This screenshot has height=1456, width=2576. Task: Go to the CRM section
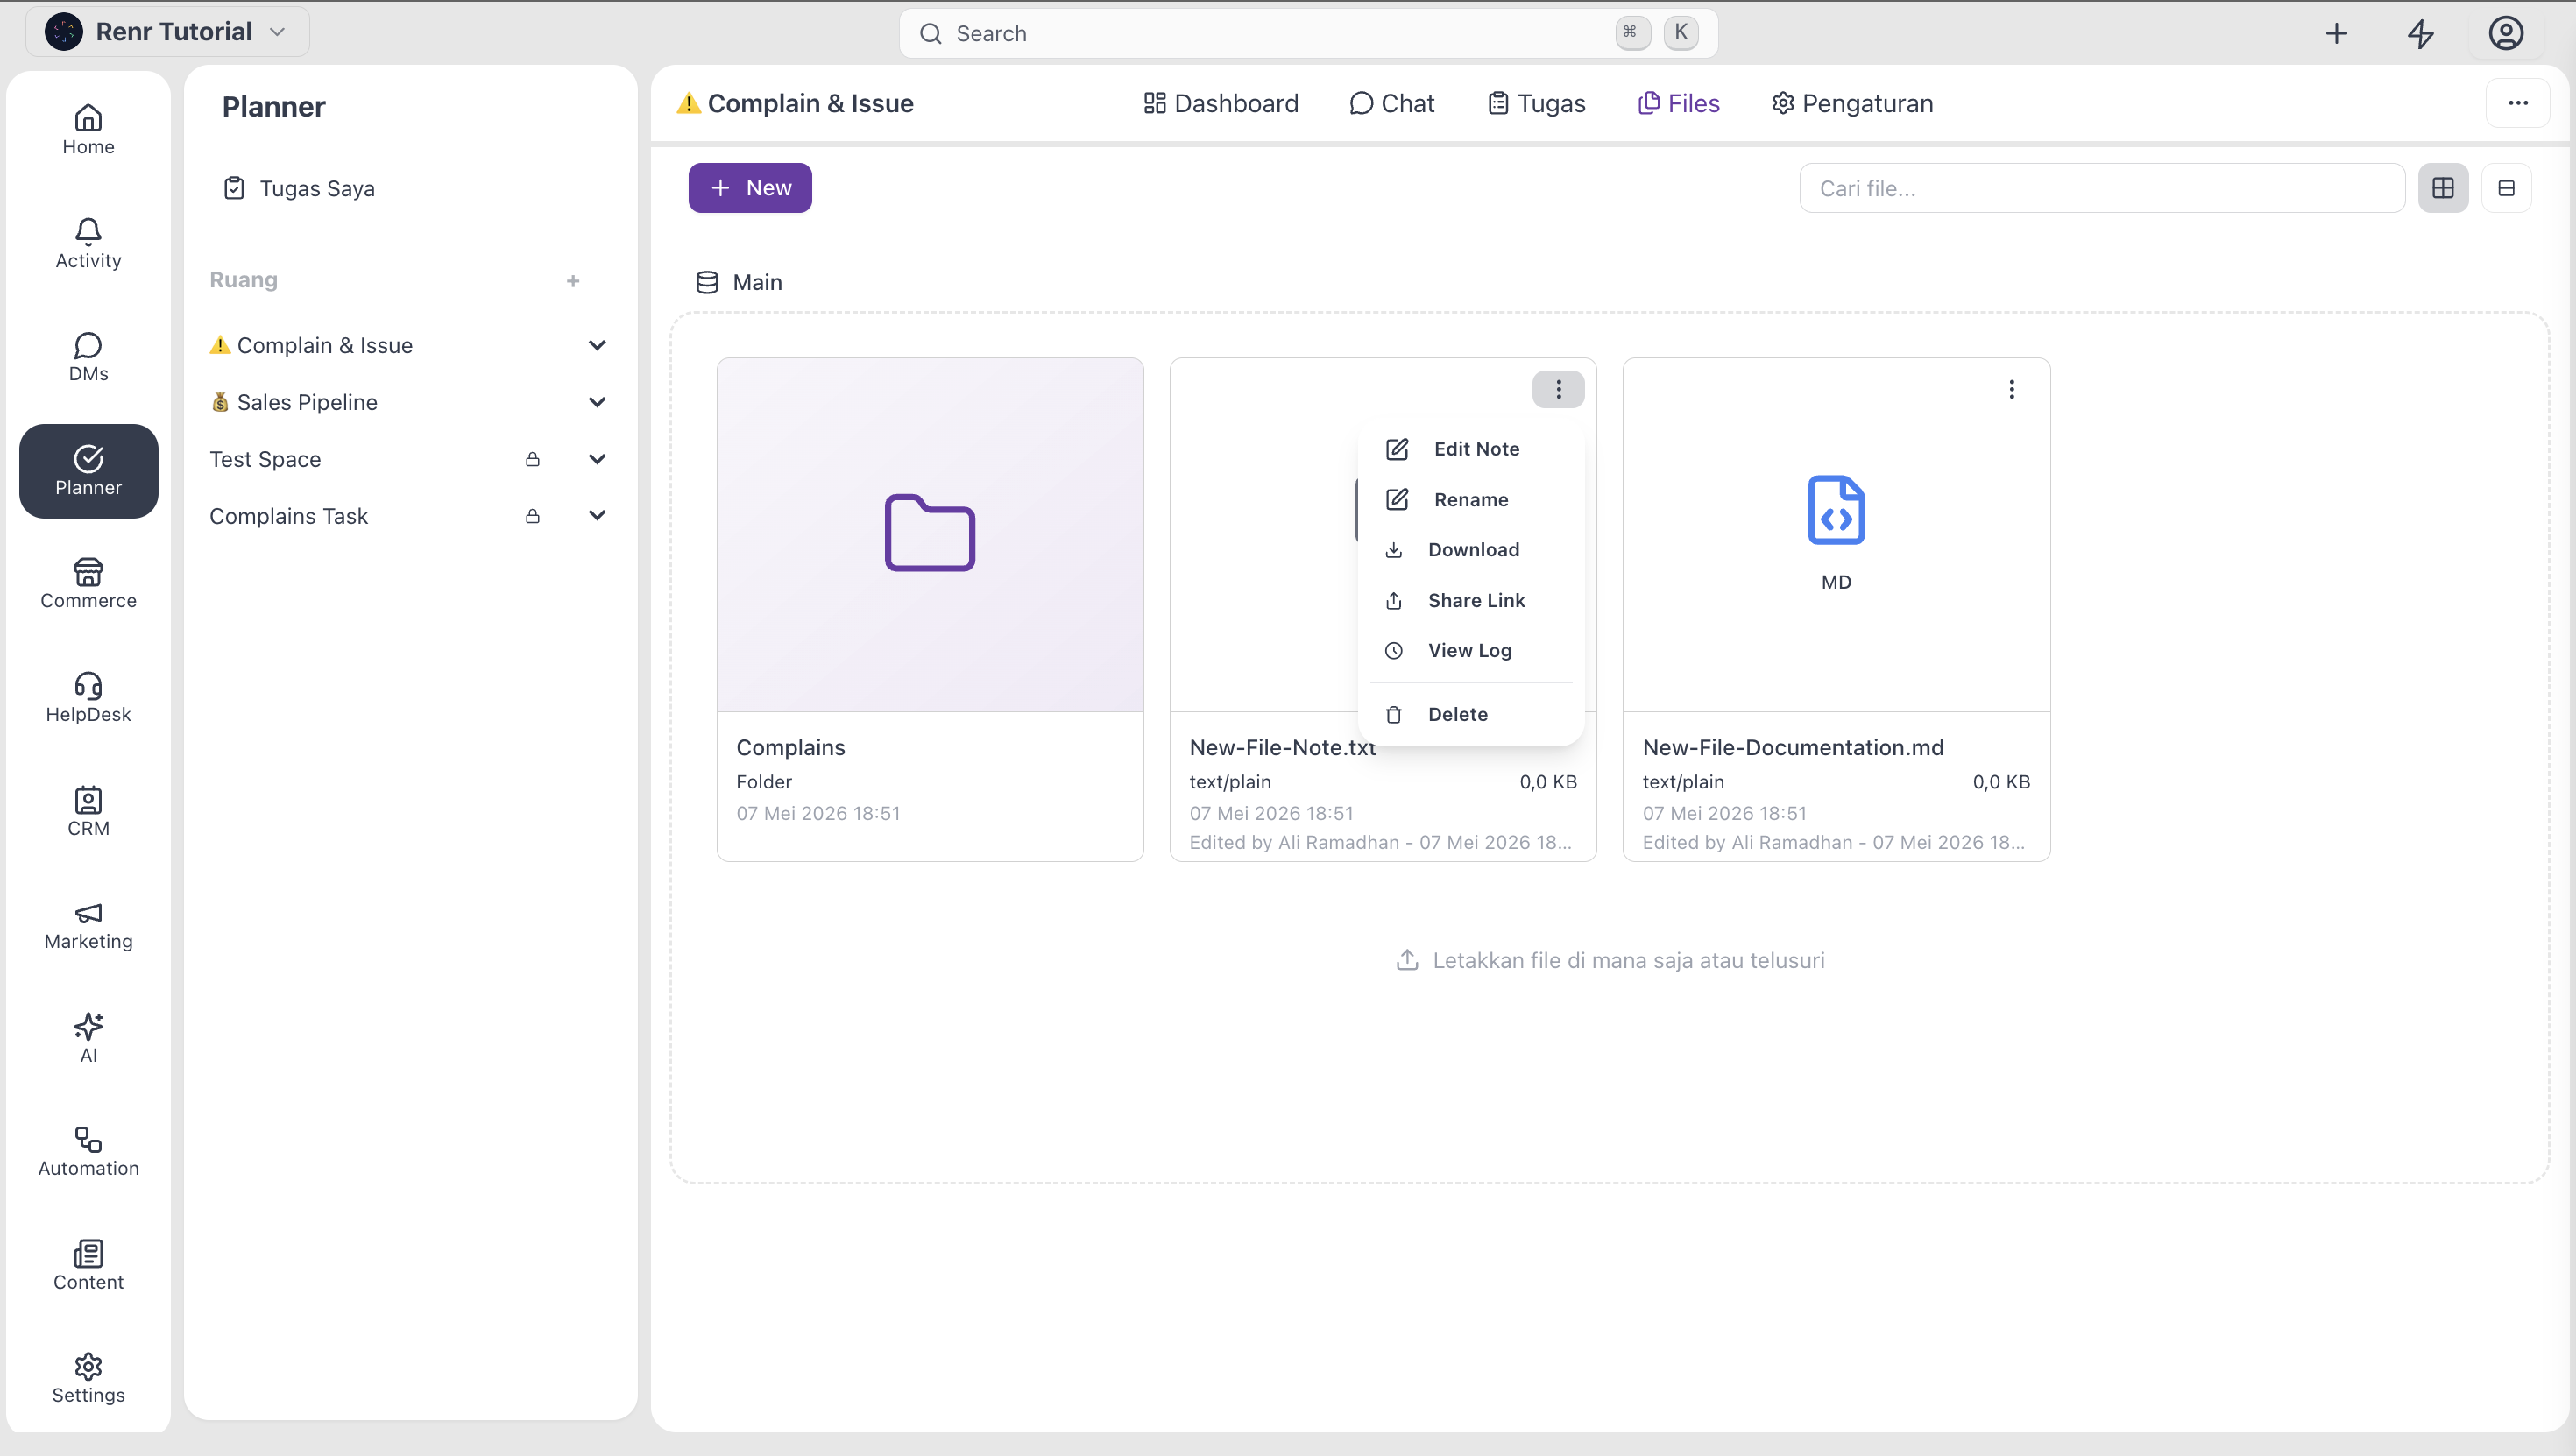tap(88, 812)
